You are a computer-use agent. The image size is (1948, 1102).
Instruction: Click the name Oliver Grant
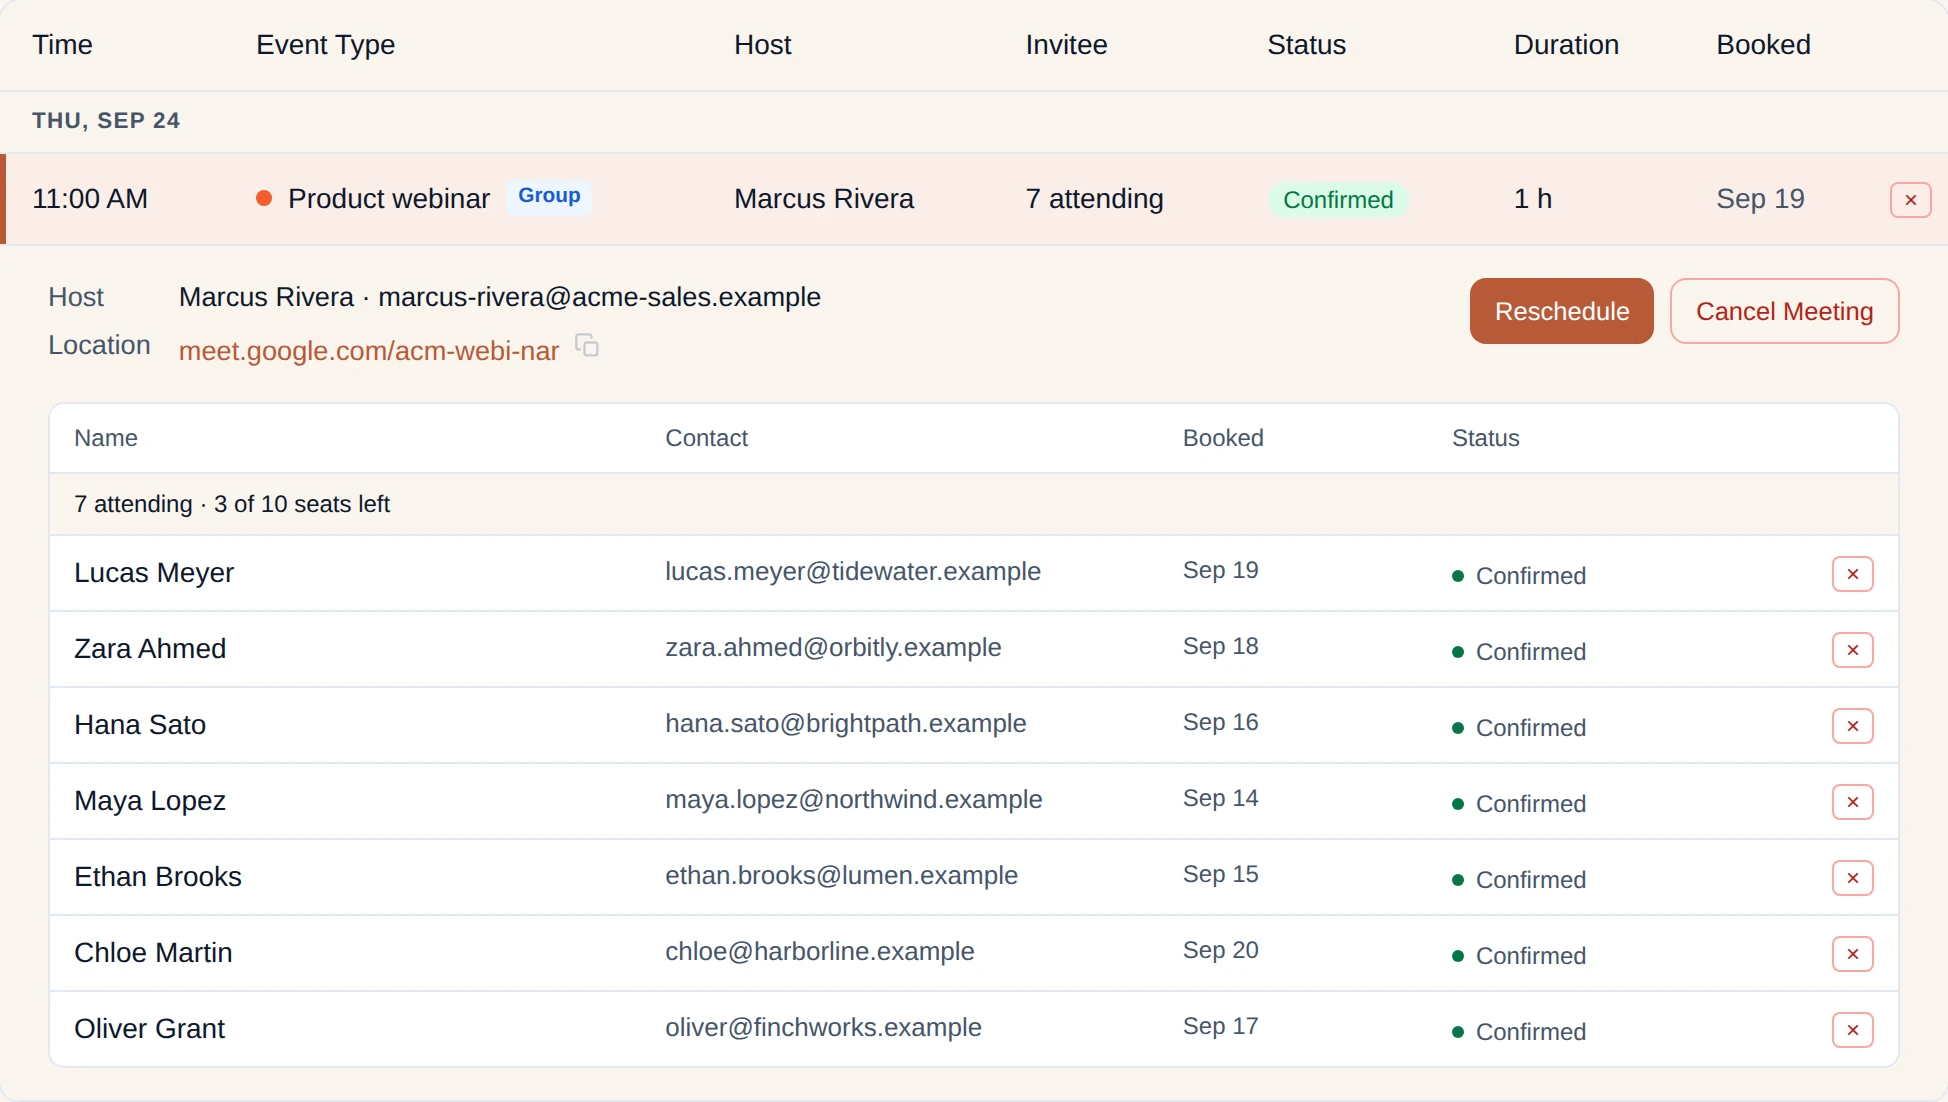pos(149,1029)
